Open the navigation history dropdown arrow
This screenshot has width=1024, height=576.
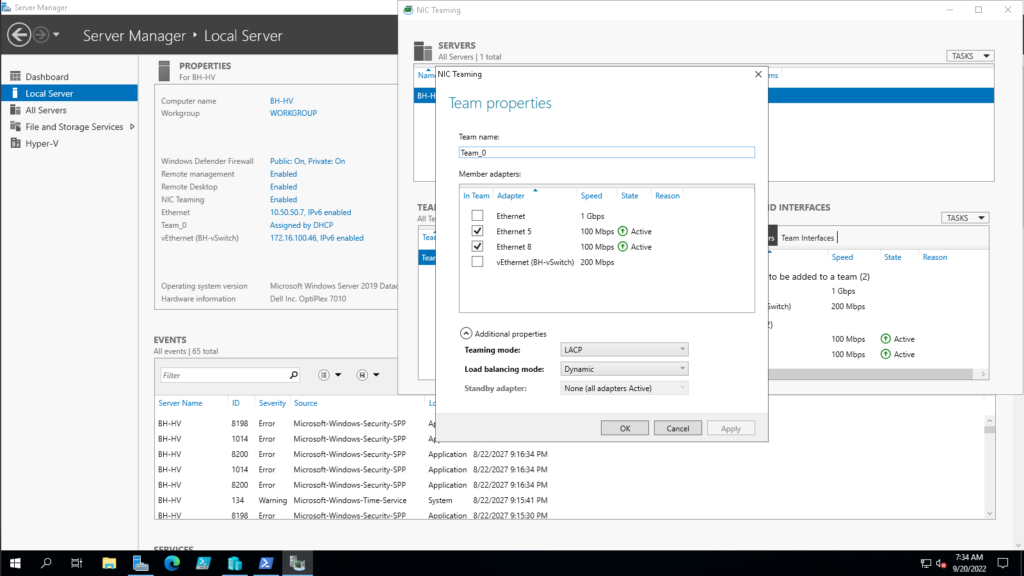click(56, 35)
